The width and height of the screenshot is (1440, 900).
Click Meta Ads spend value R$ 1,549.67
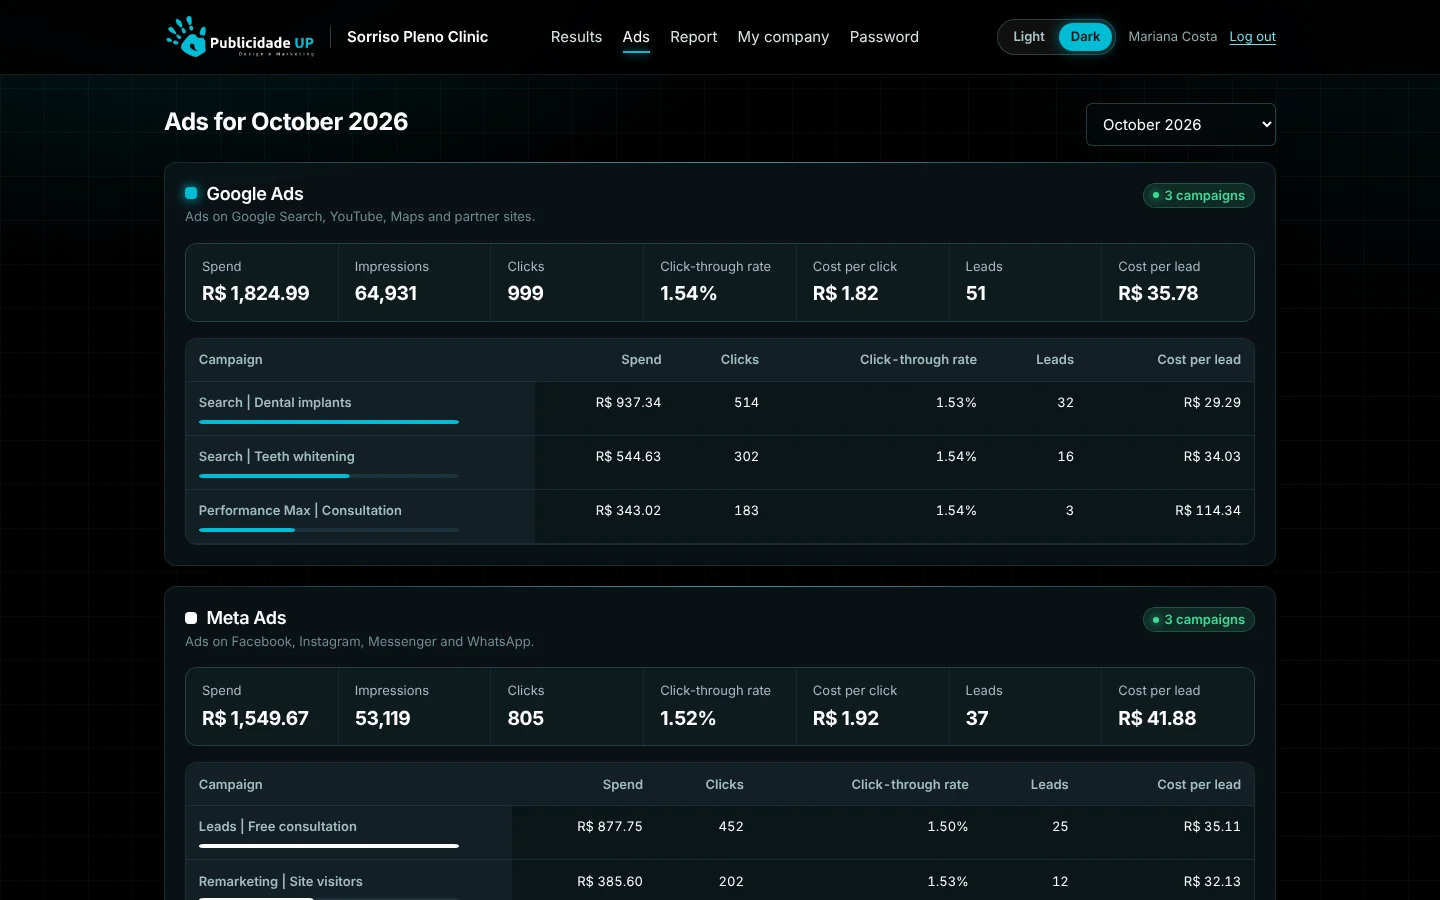[x=255, y=718]
